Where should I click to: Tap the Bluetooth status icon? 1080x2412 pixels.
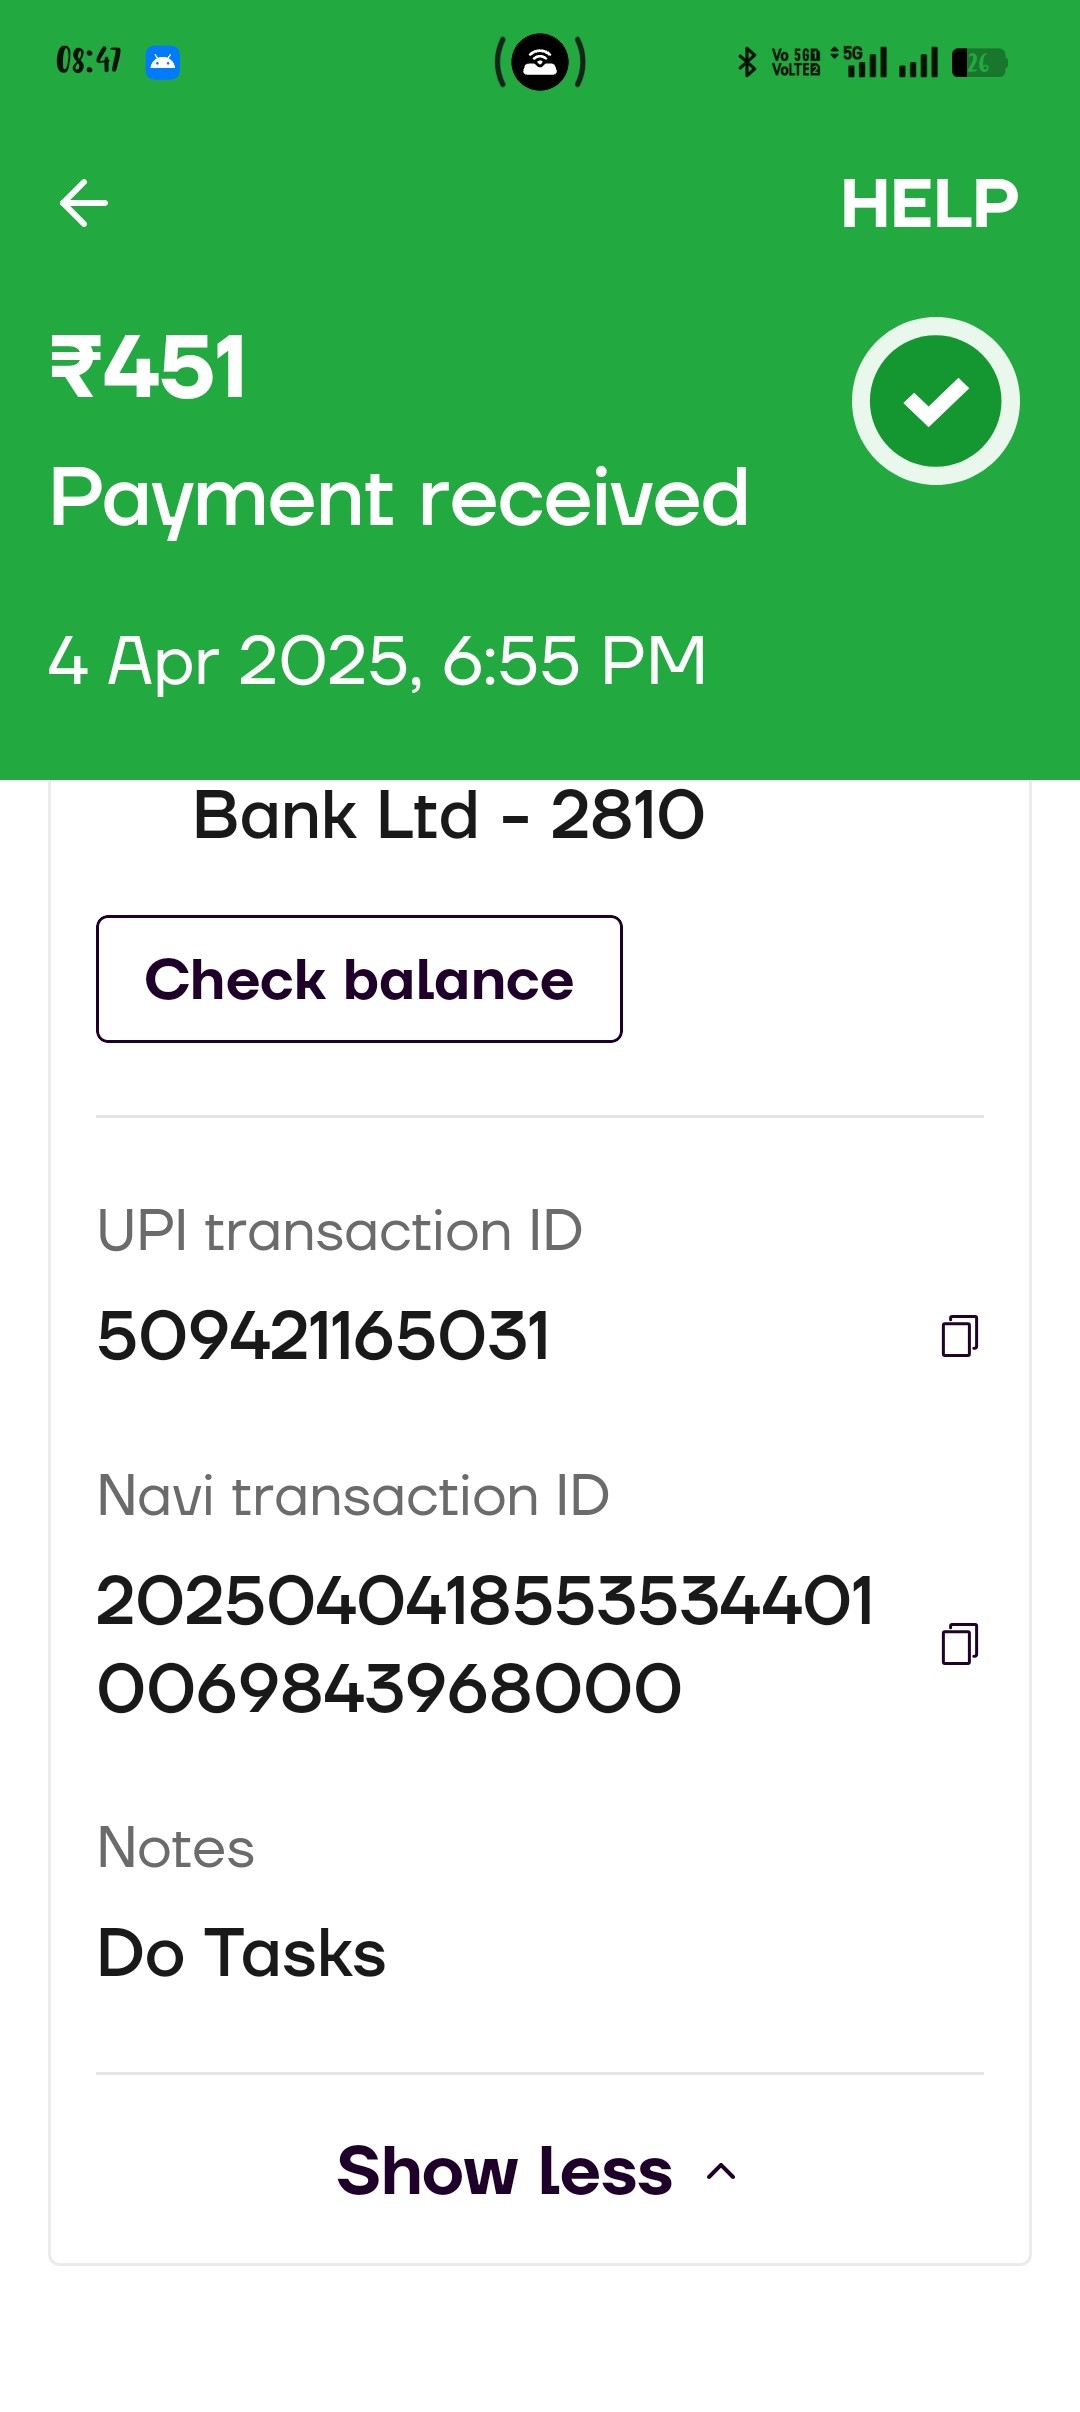[747, 62]
